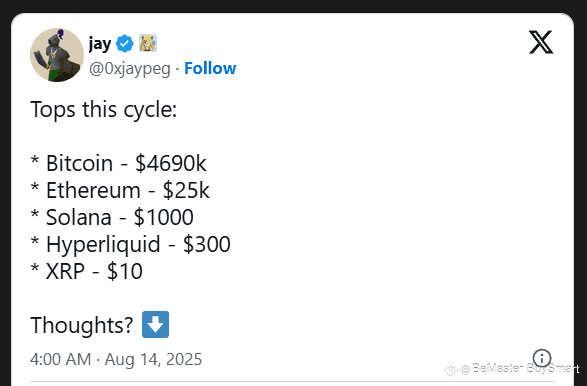Click the 'Tops this cycle:' heading text
This screenshot has height=386, width=587.
click(104, 110)
